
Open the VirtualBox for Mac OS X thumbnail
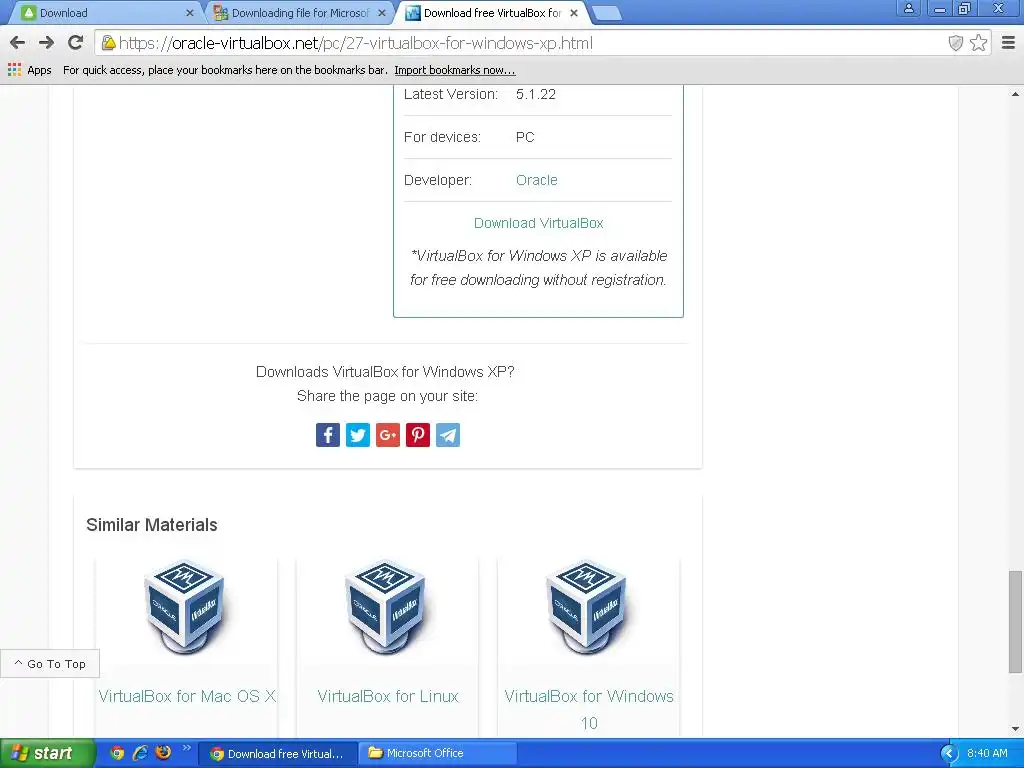click(x=186, y=607)
